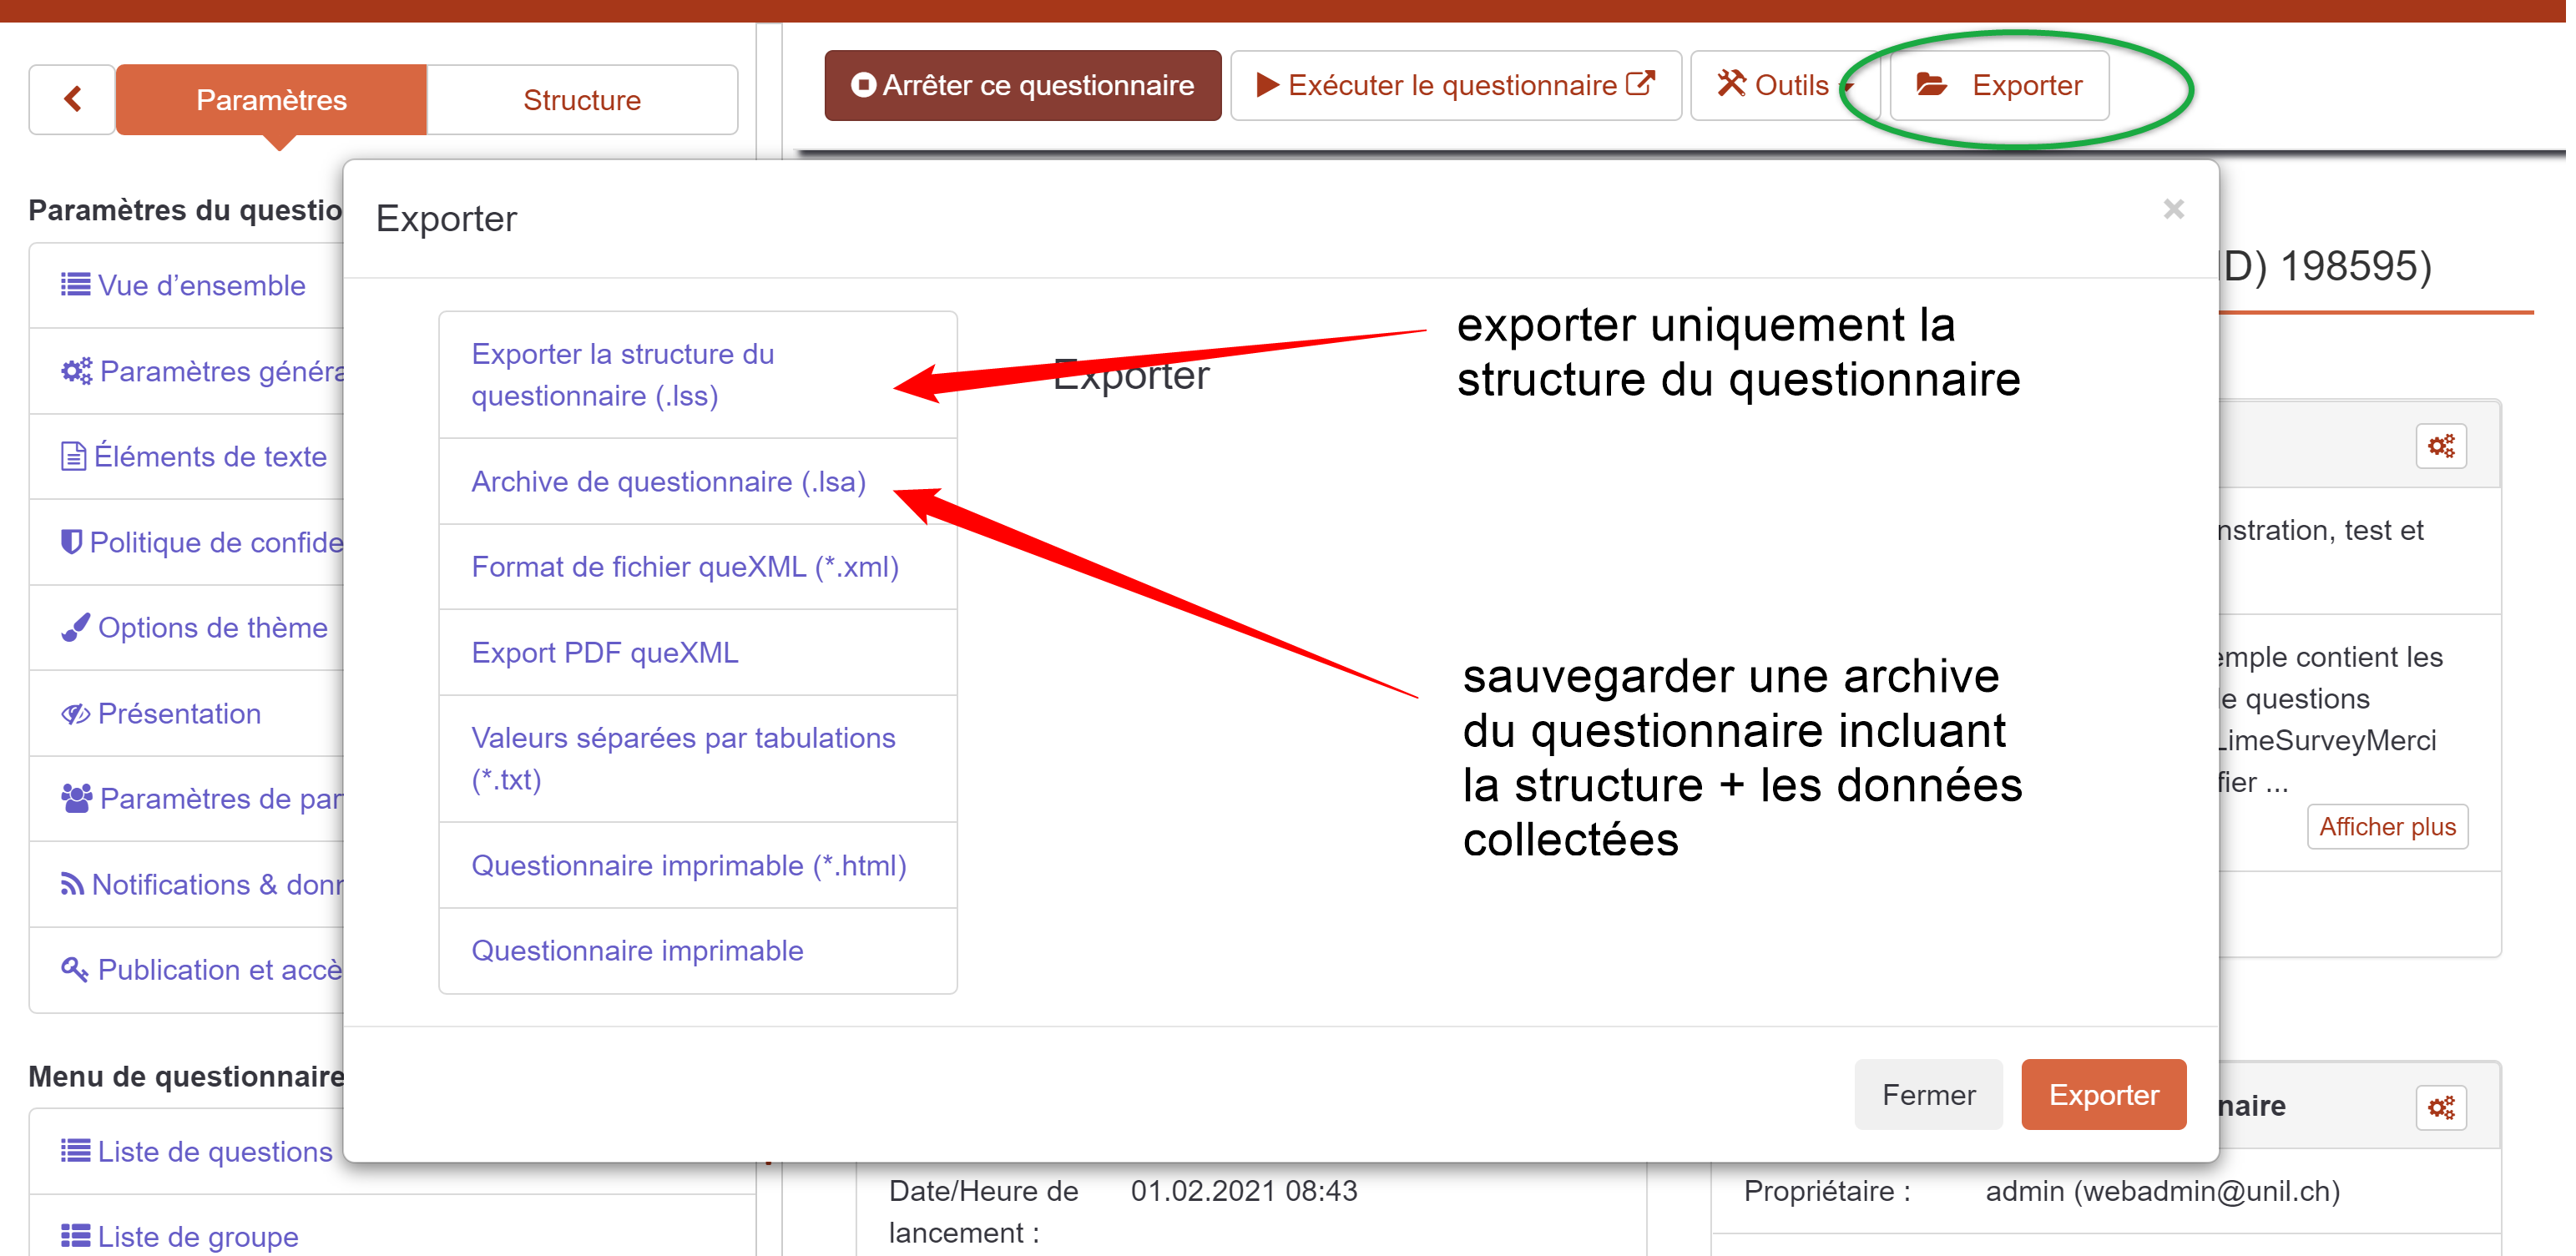Viewport: 2576px width, 1256px height.
Task: Click Afficher plus to expand description
Action: 2387,827
